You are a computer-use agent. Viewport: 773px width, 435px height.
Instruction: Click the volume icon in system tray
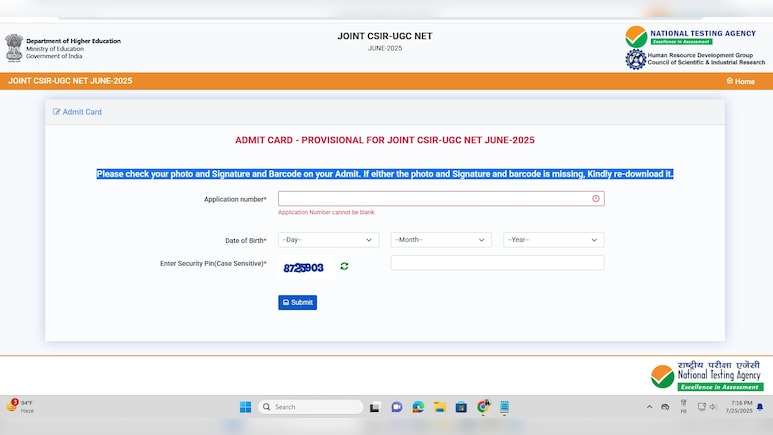coord(713,407)
